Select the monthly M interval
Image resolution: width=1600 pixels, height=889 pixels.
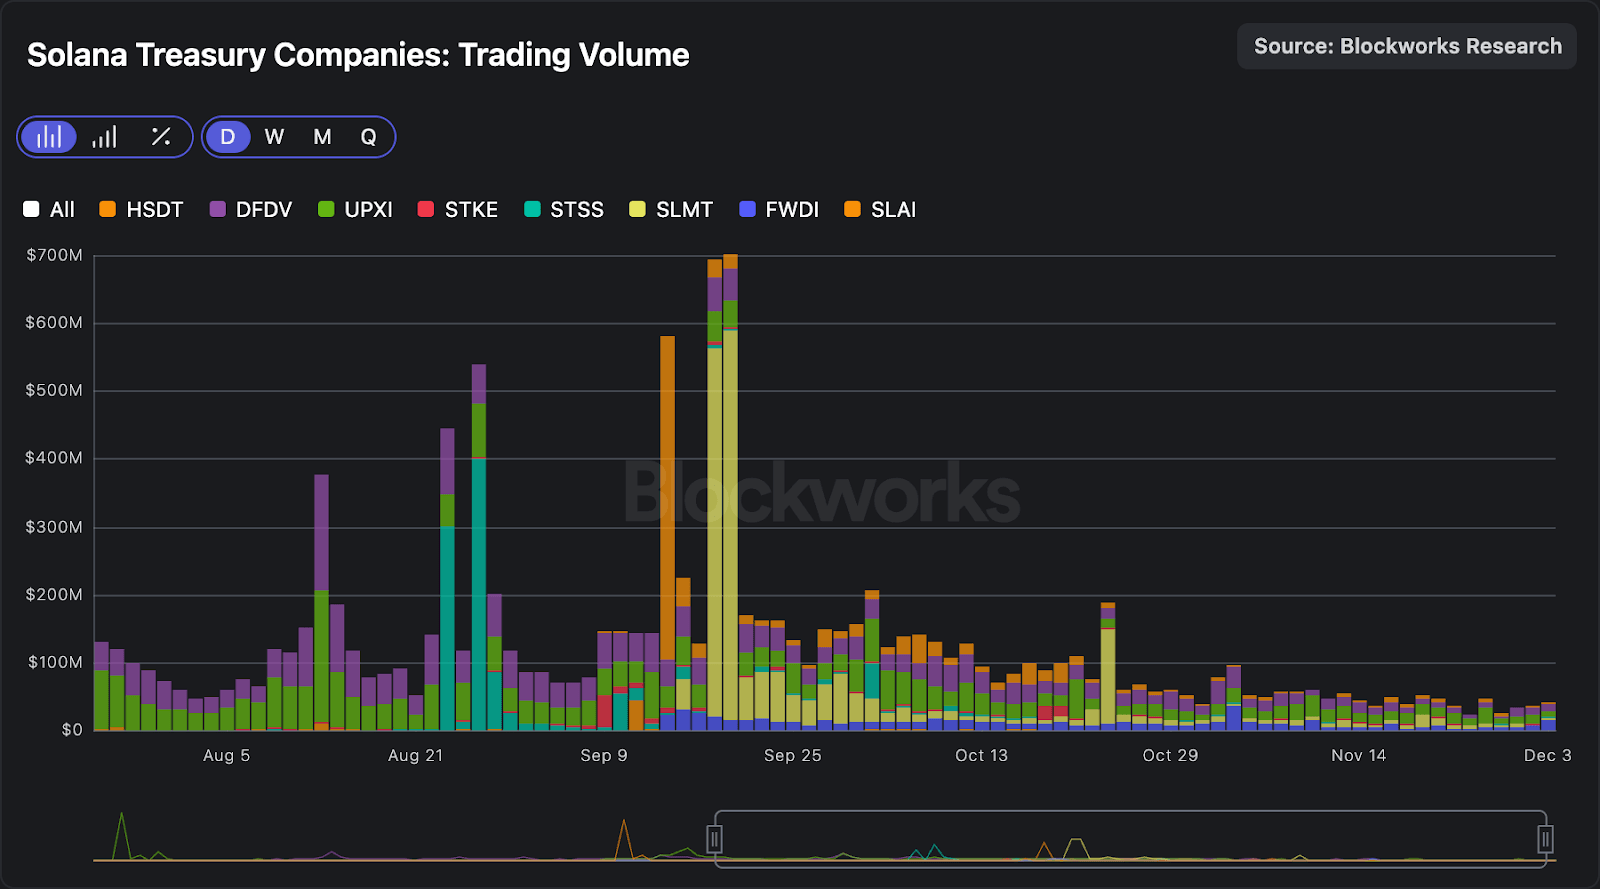[x=322, y=137]
